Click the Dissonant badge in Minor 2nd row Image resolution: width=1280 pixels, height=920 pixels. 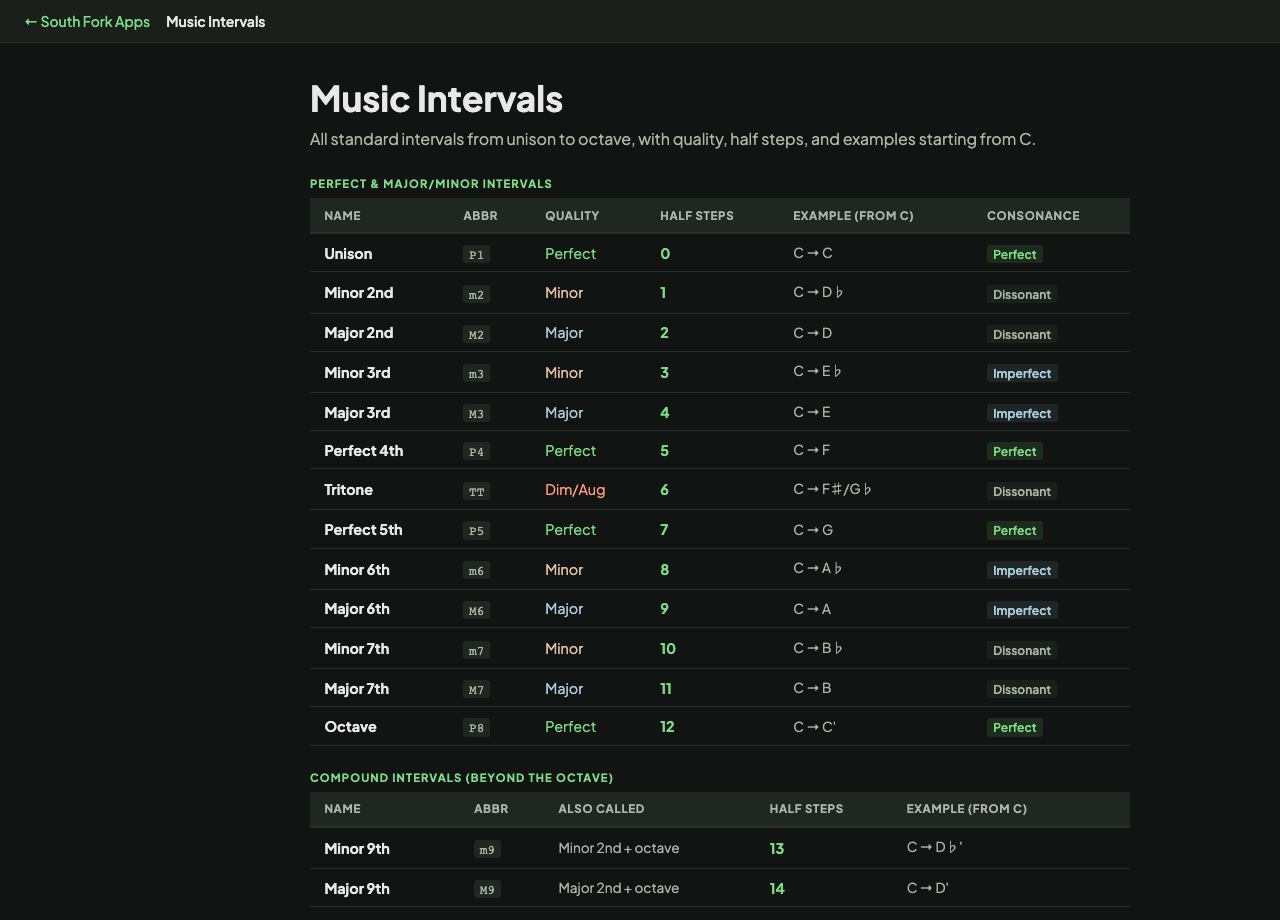pyautogui.click(x=1022, y=295)
